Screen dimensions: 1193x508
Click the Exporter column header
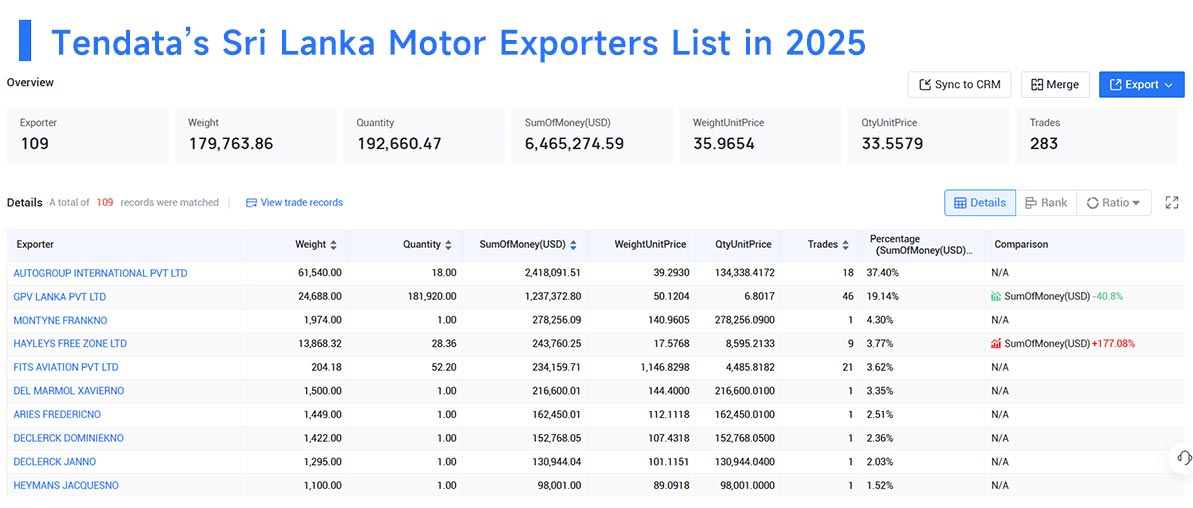pos(35,245)
